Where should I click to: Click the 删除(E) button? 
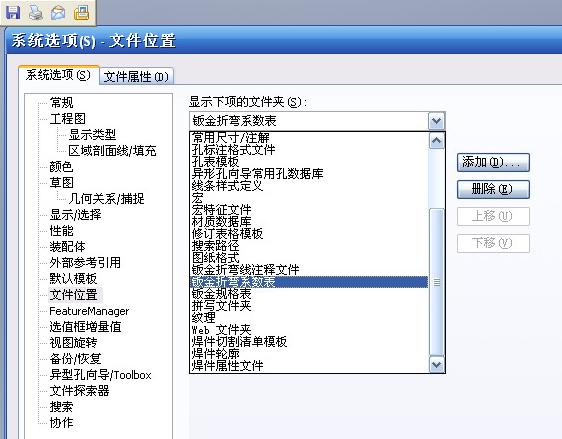[x=493, y=189]
